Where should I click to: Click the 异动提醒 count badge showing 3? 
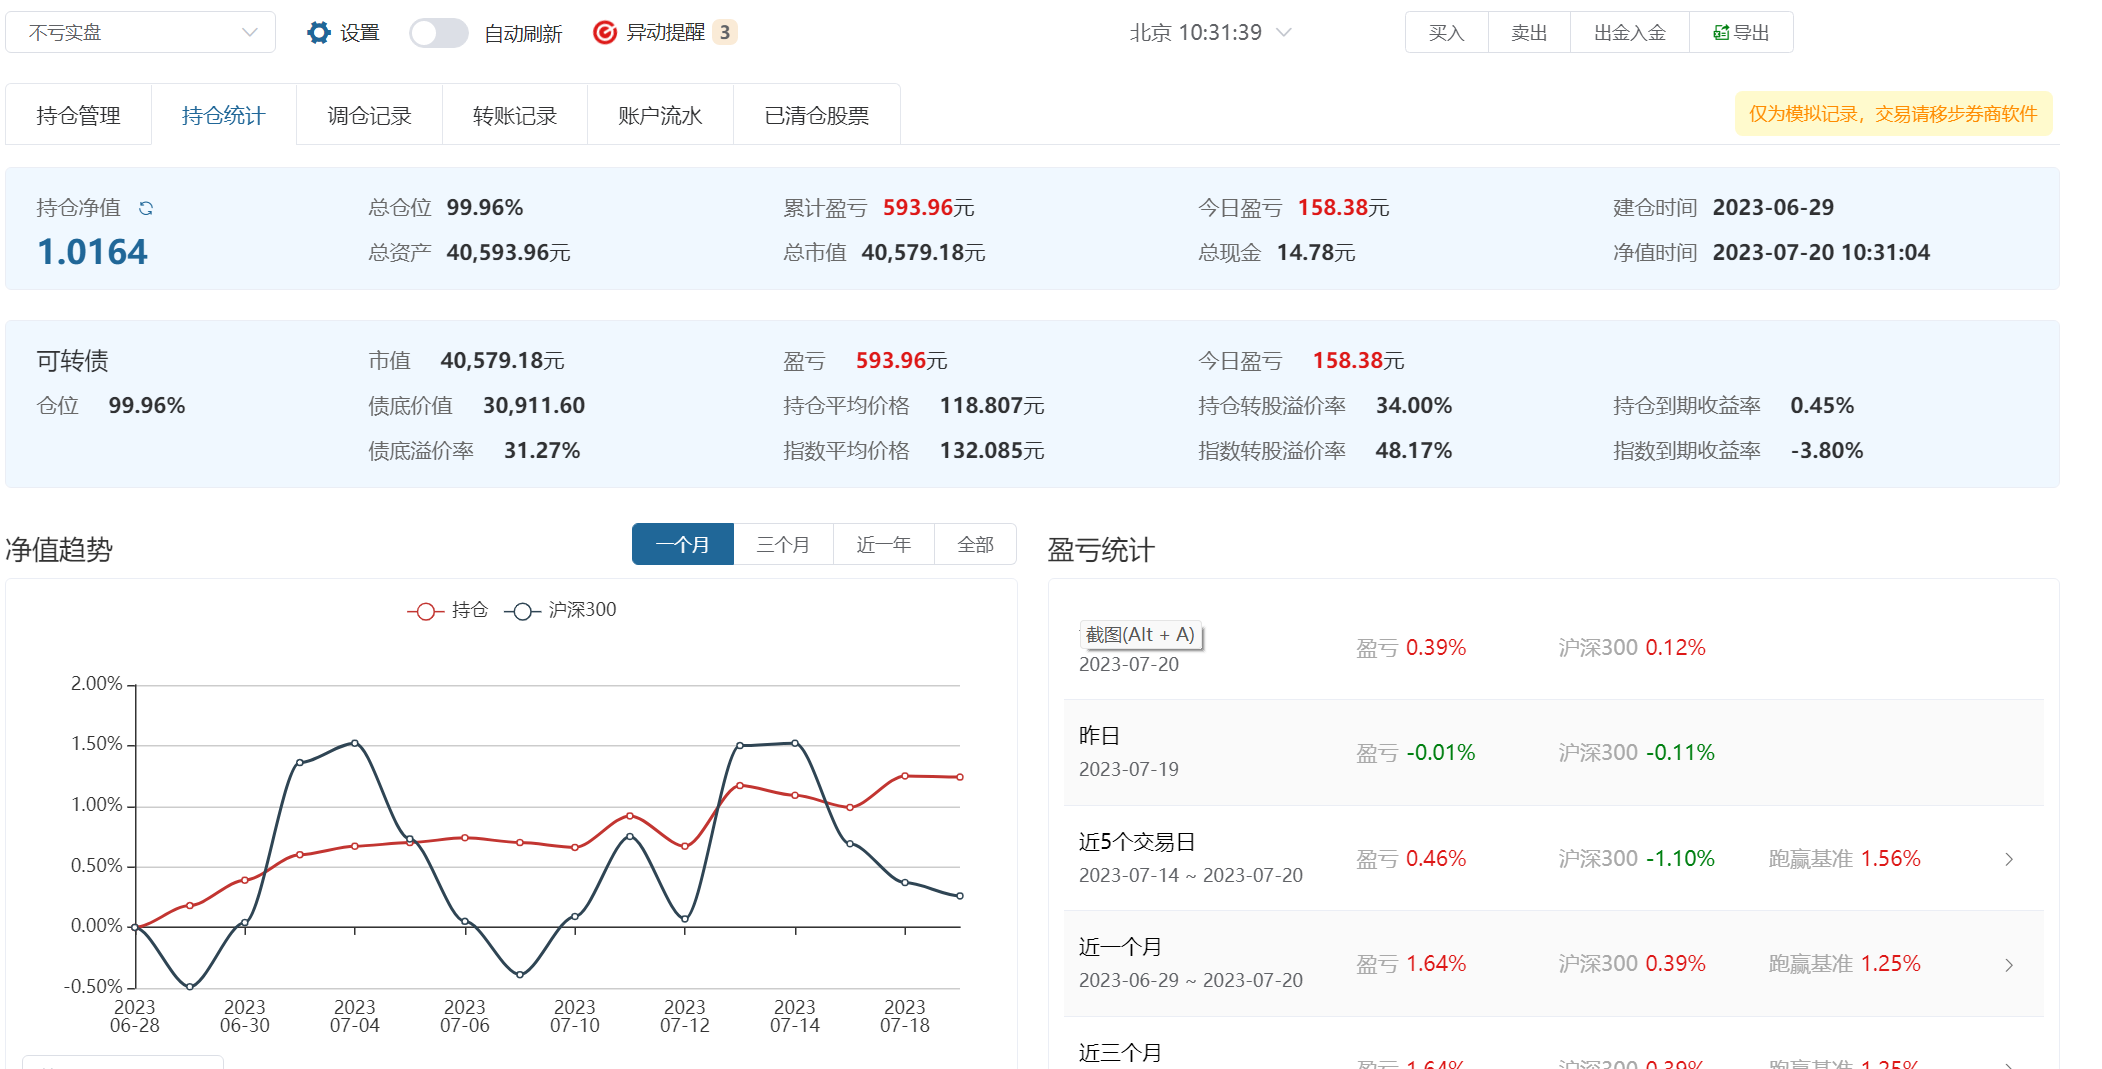(725, 33)
